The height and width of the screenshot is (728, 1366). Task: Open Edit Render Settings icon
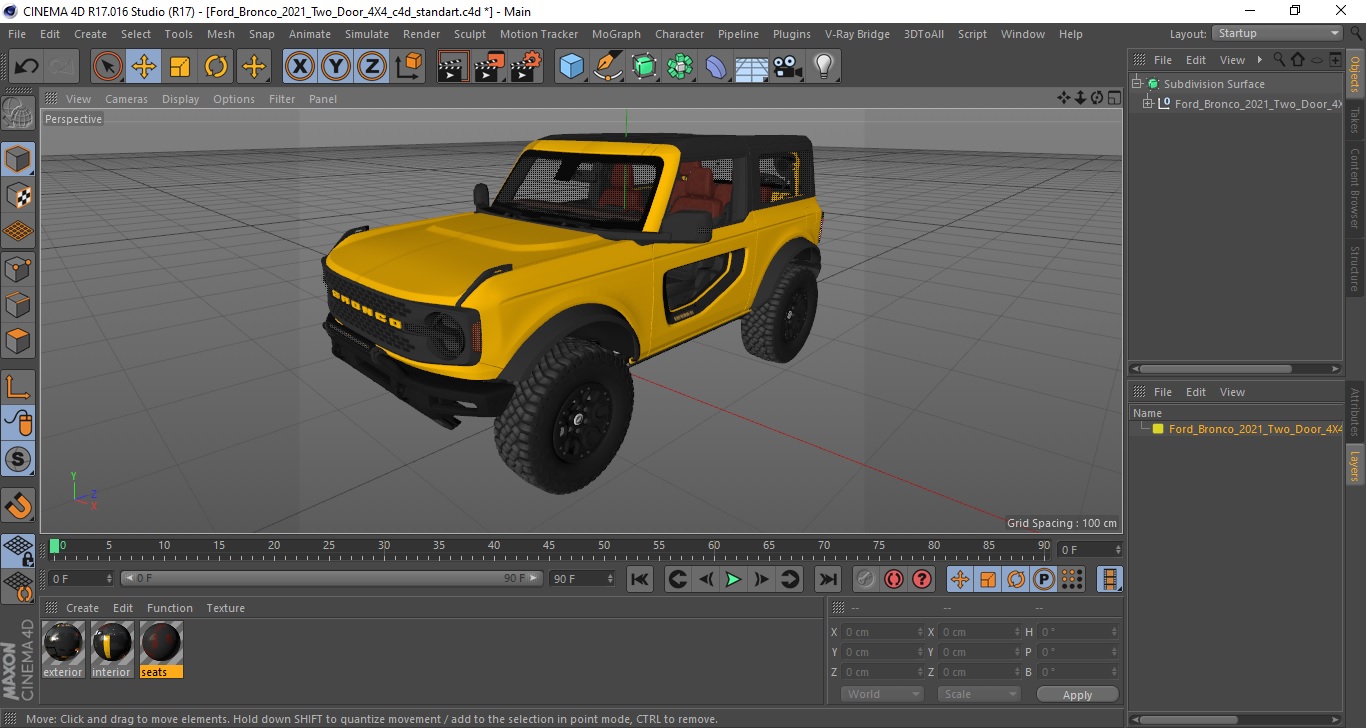point(526,67)
